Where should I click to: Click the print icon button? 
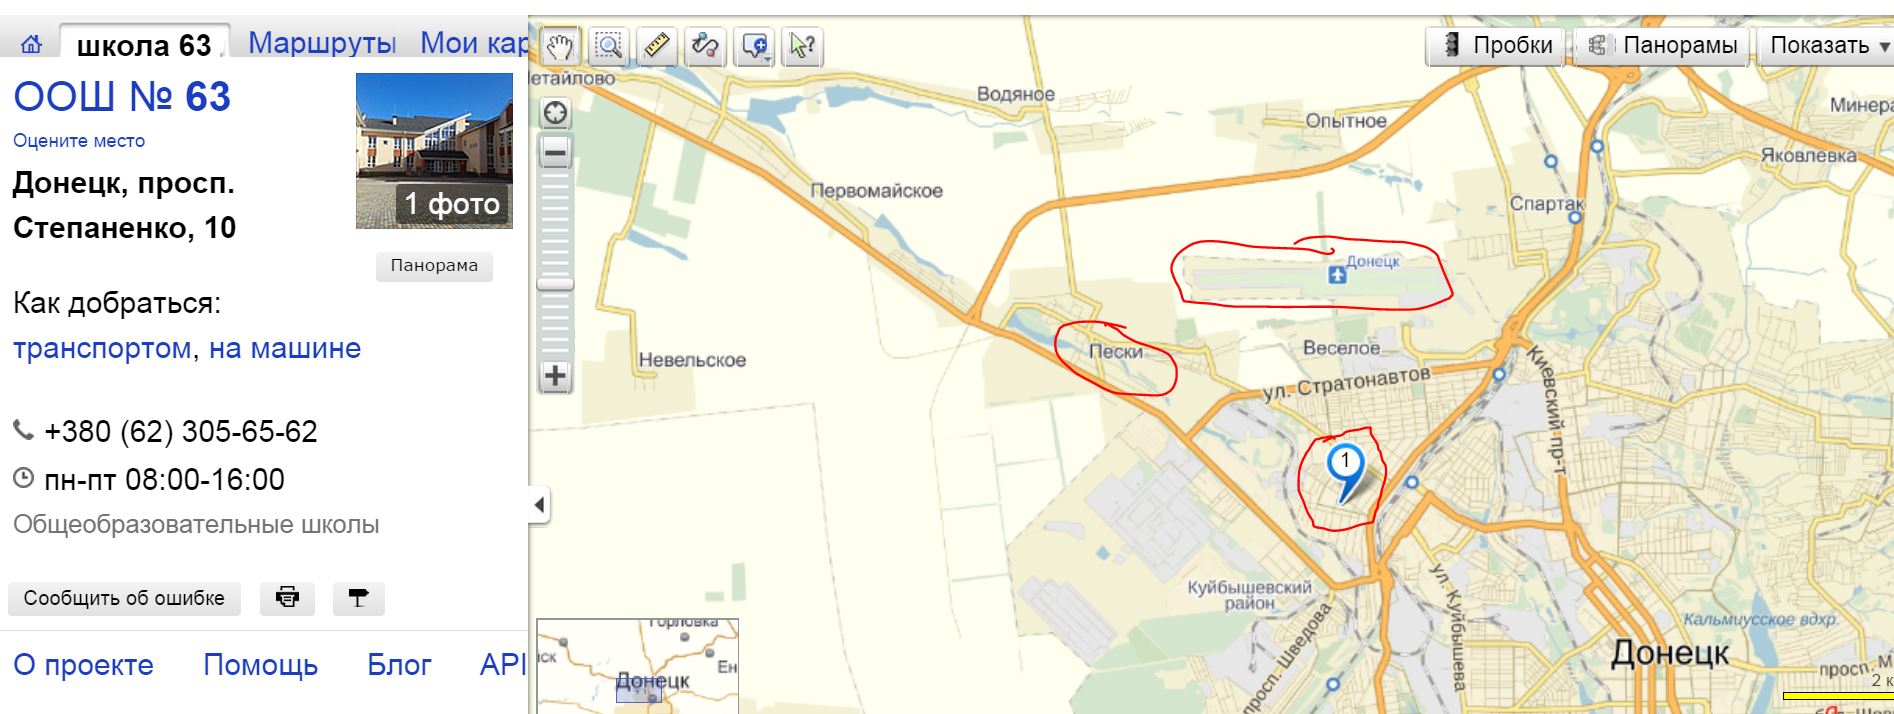(x=287, y=598)
